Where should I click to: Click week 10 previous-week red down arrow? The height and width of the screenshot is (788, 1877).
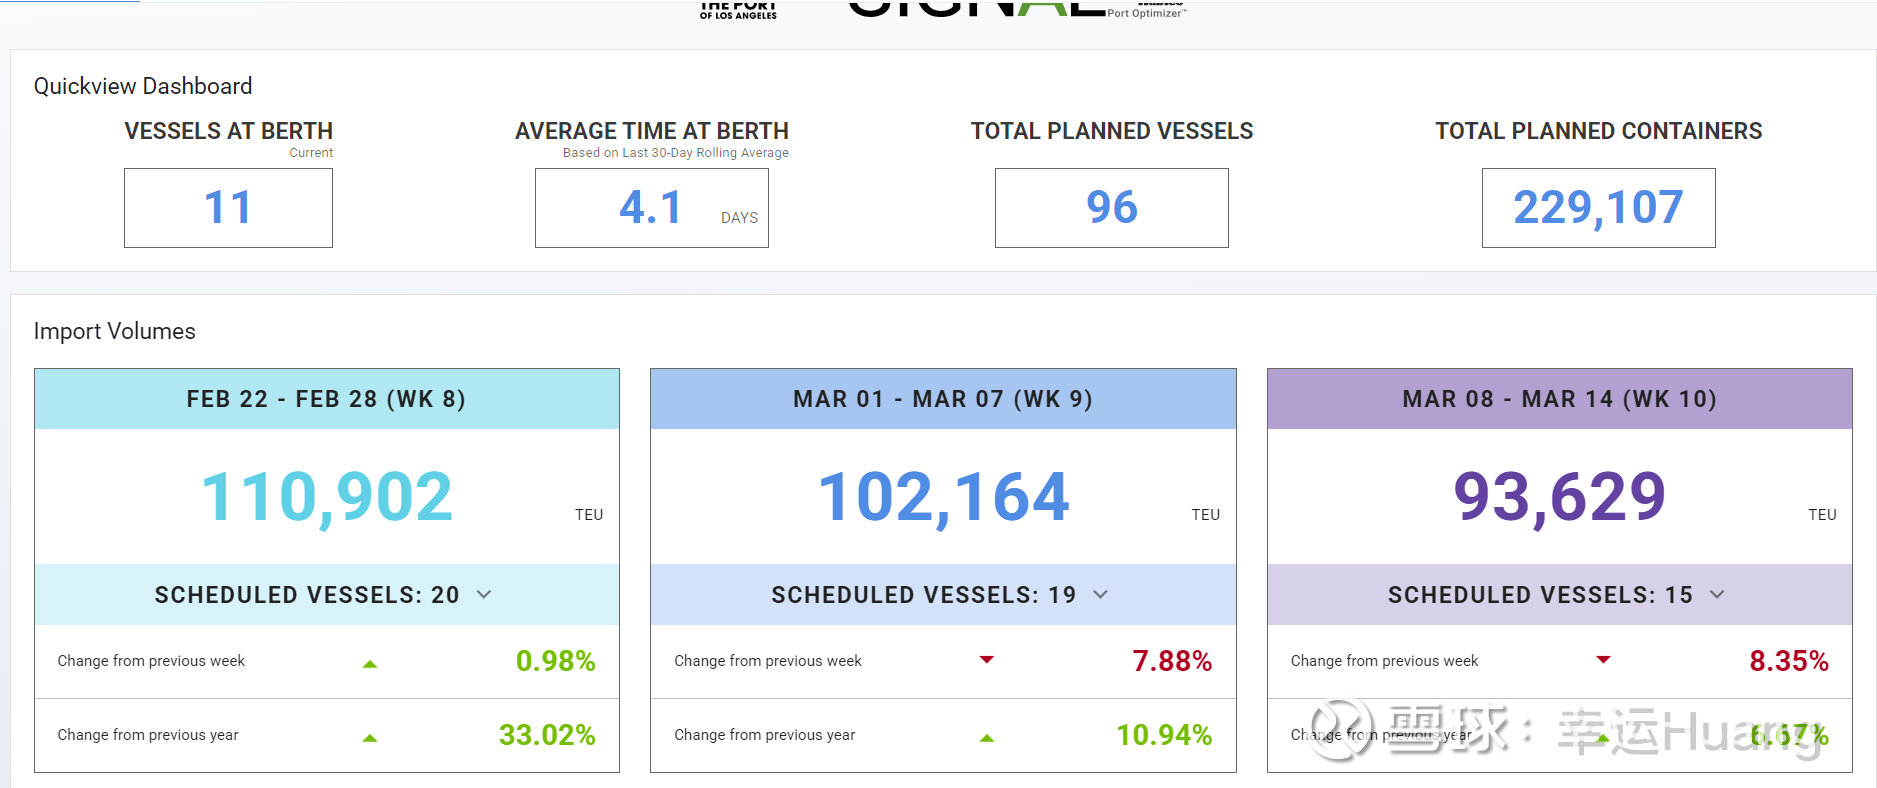[x=1604, y=660]
